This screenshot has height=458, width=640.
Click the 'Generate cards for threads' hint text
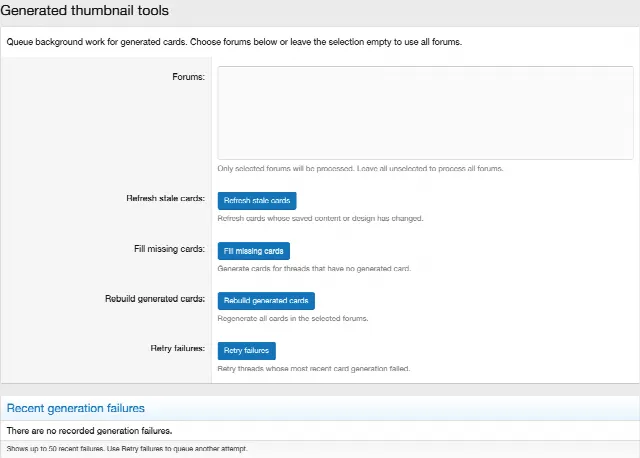(314, 269)
